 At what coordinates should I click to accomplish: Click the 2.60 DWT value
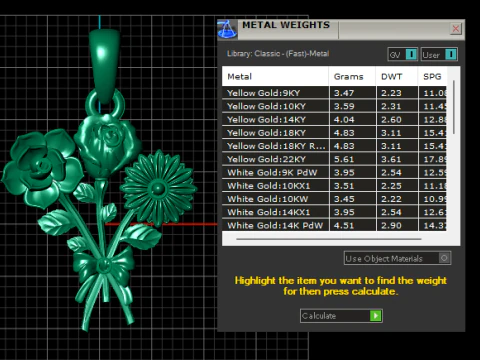(x=391, y=120)
